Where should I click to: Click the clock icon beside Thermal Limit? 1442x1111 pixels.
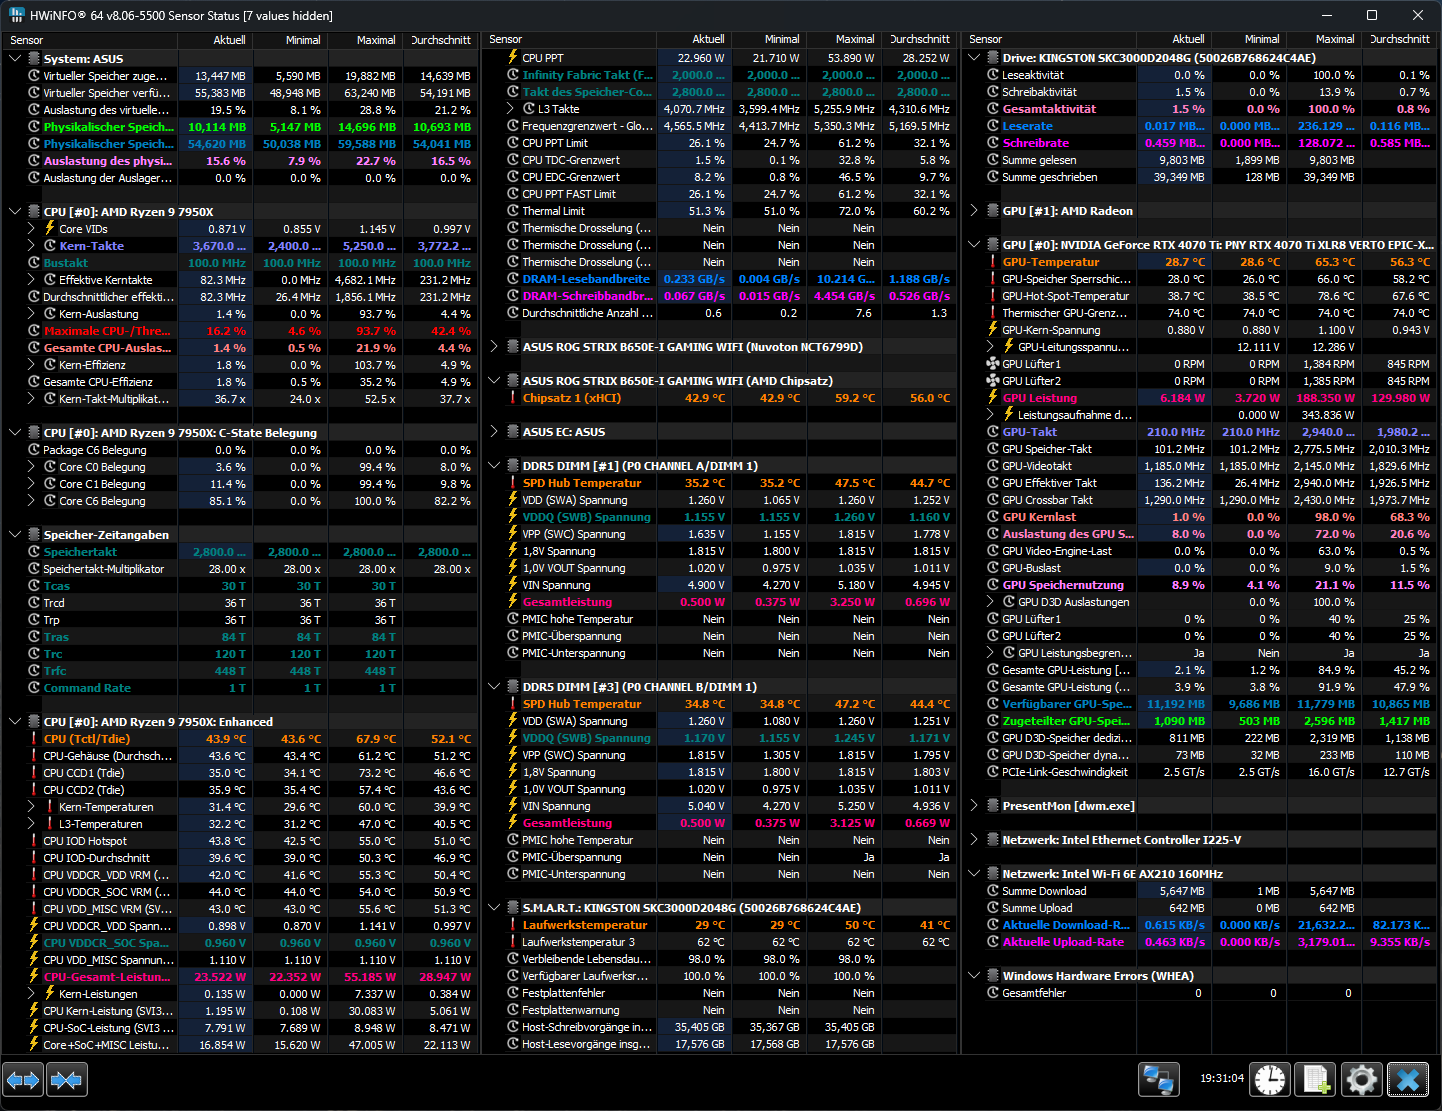point(513,211)
